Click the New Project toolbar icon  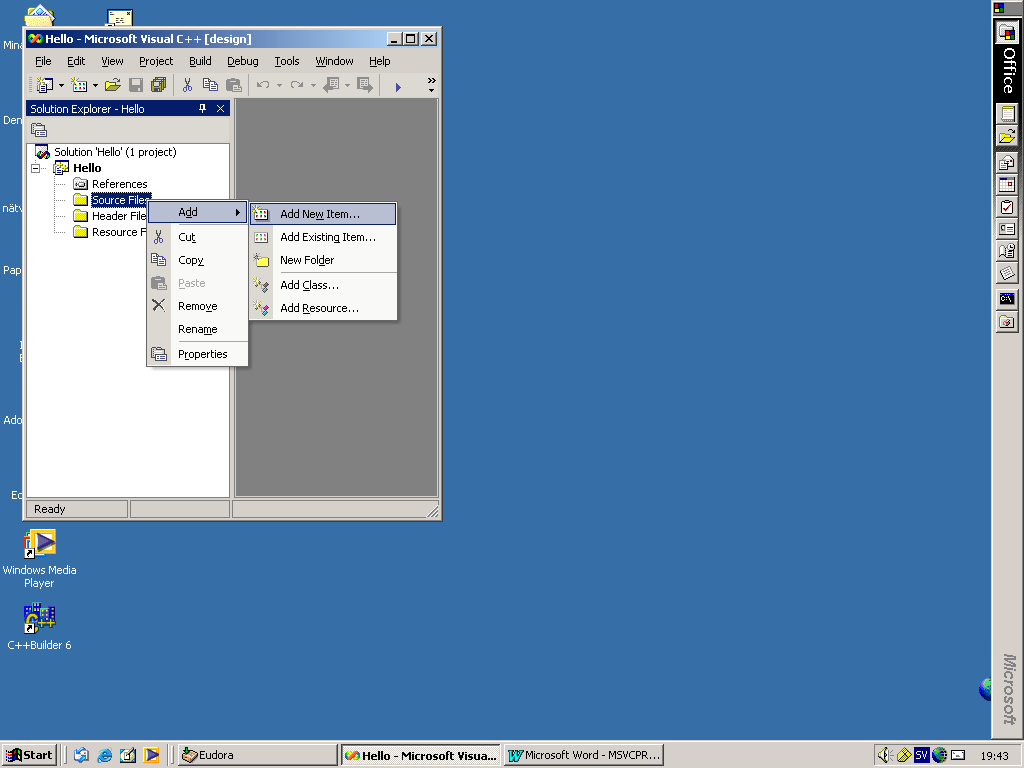pos(44,85)
